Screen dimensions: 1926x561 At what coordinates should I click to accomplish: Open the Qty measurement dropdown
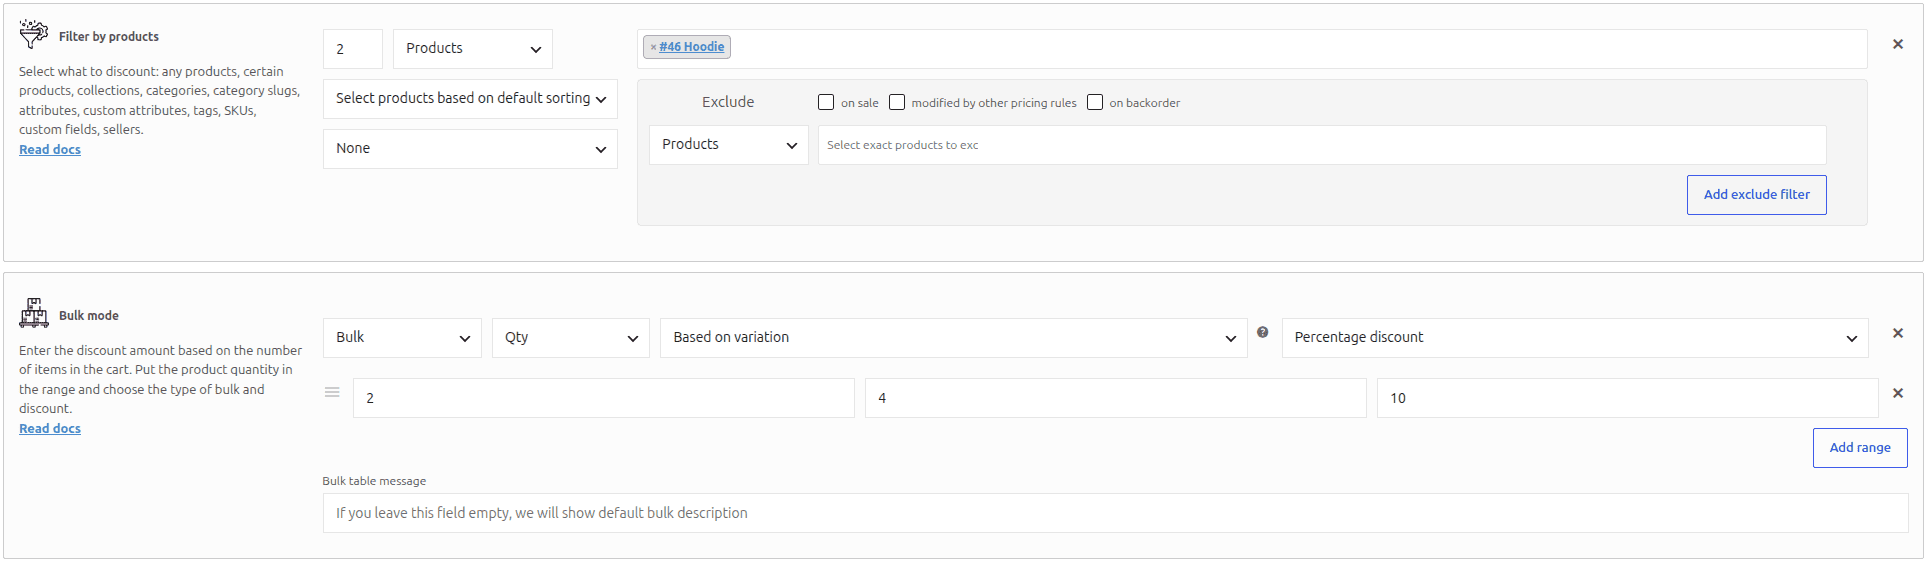[571, 338]
